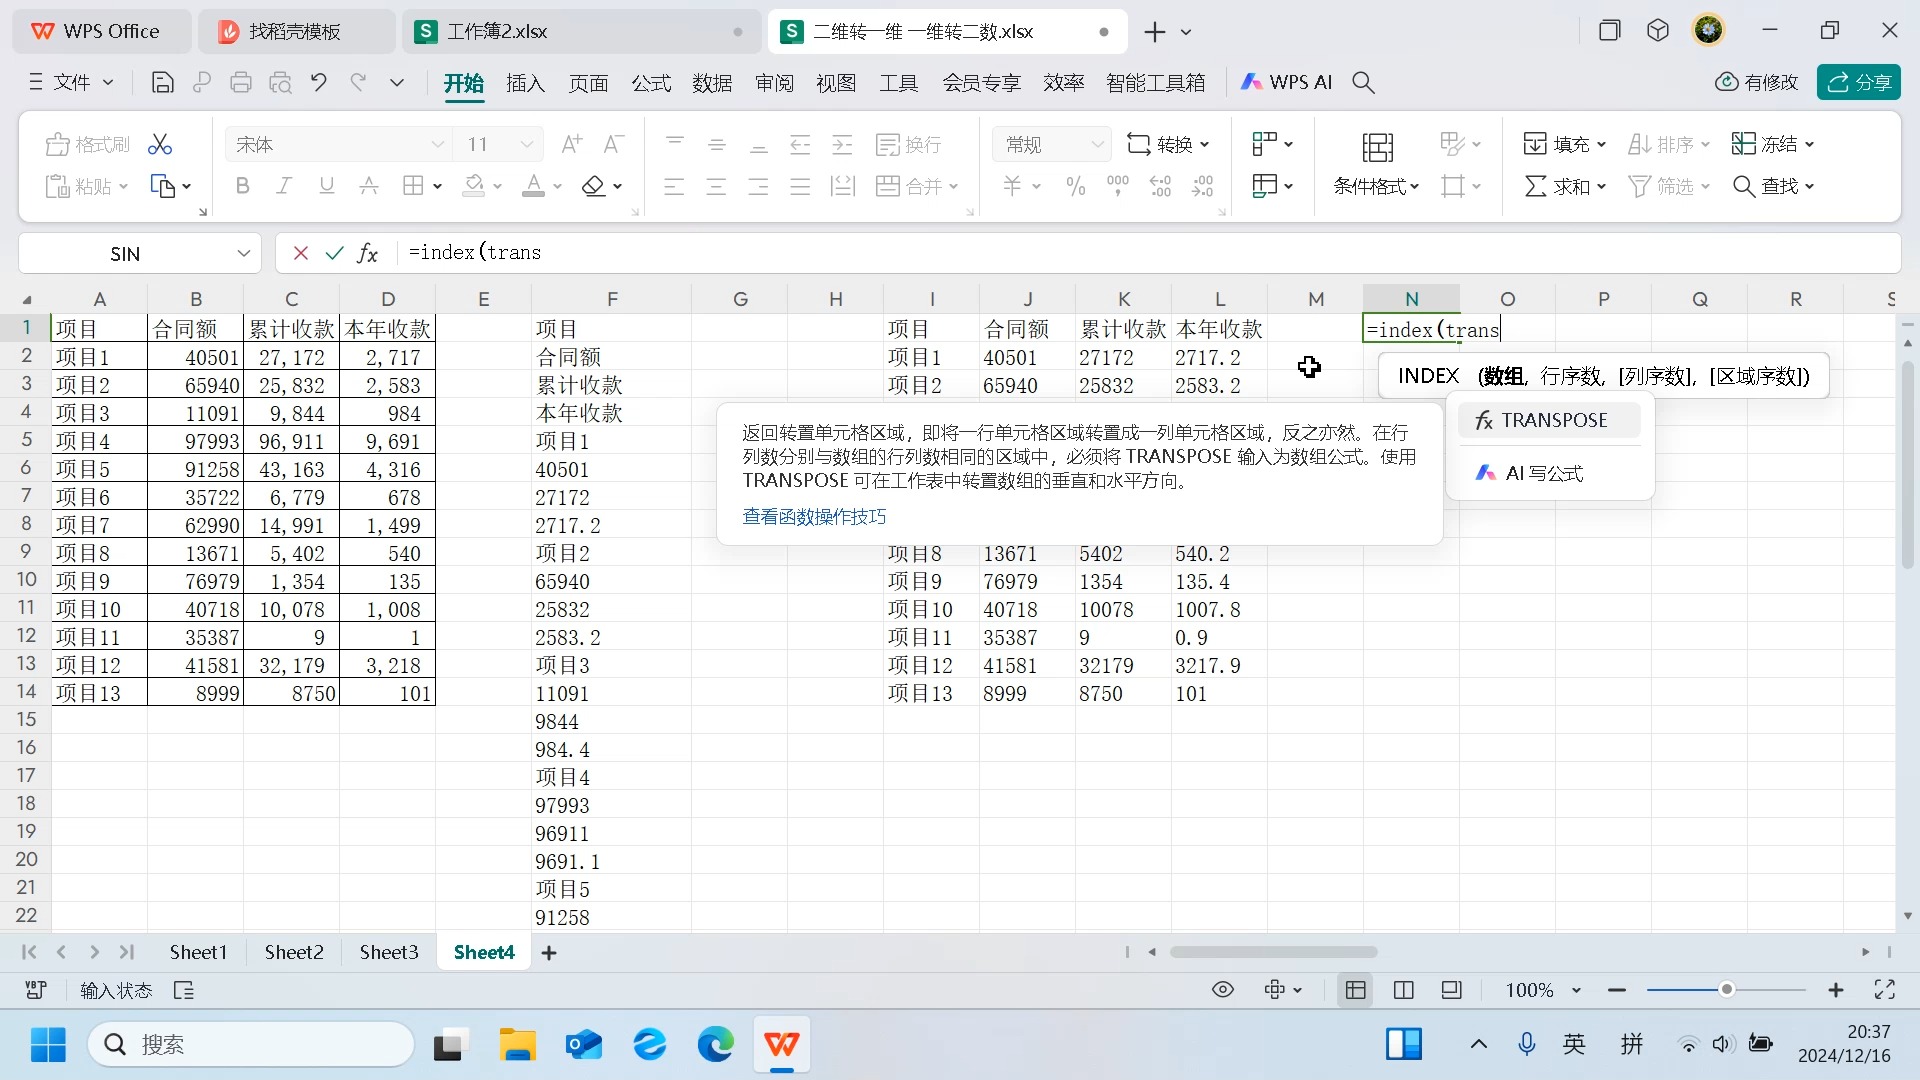Click the AutoSum 求和 icon

tap(1557, 185)
